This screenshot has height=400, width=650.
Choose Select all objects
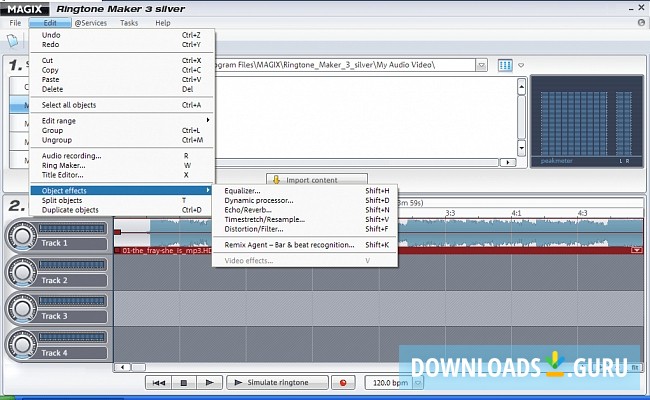click(x=122, y=105)
